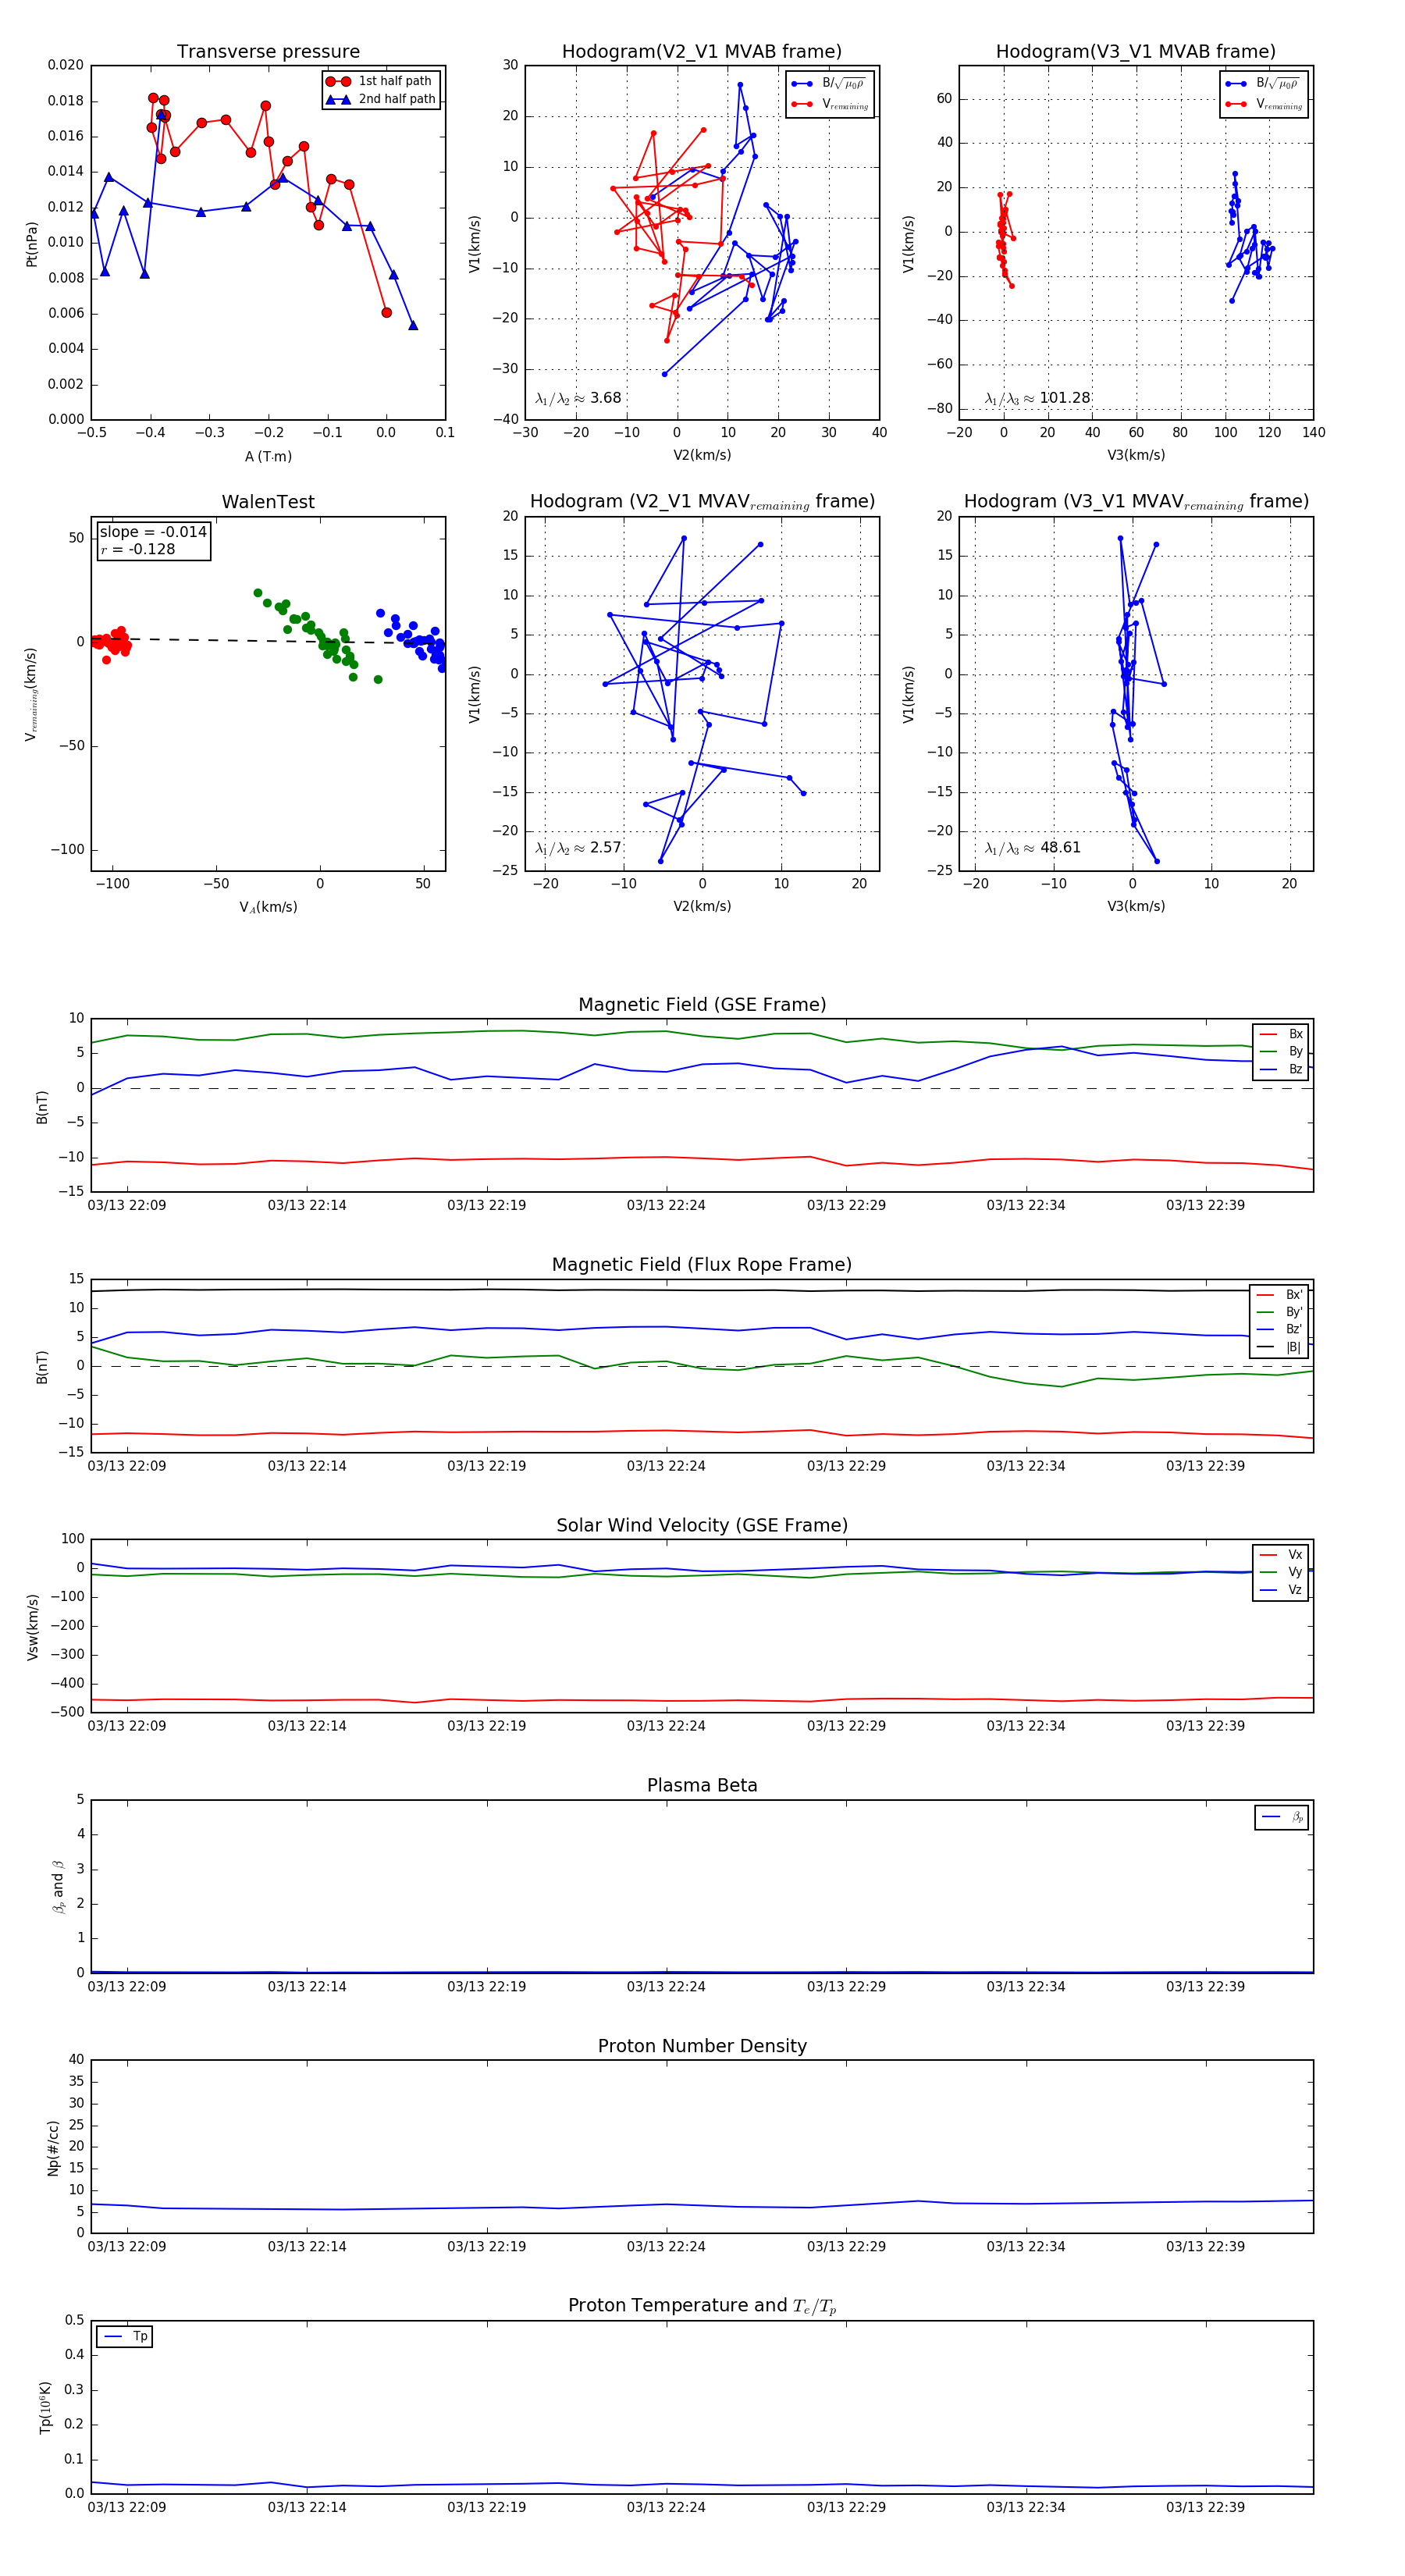The image size is (1405, 2576).
Task: Click the 'Transverse pressure' plot title
Action: pos(268,51)
